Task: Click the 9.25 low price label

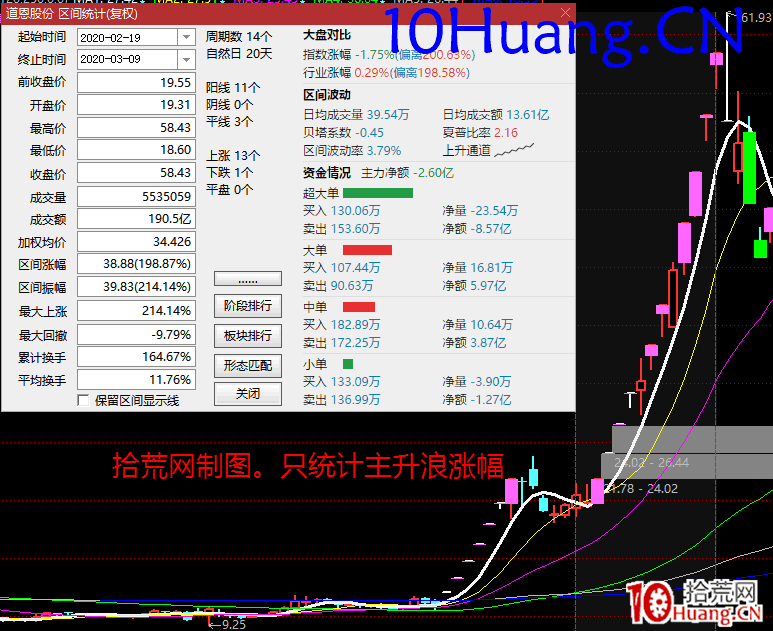Action: pyautogui.click(x=232, y=625)
